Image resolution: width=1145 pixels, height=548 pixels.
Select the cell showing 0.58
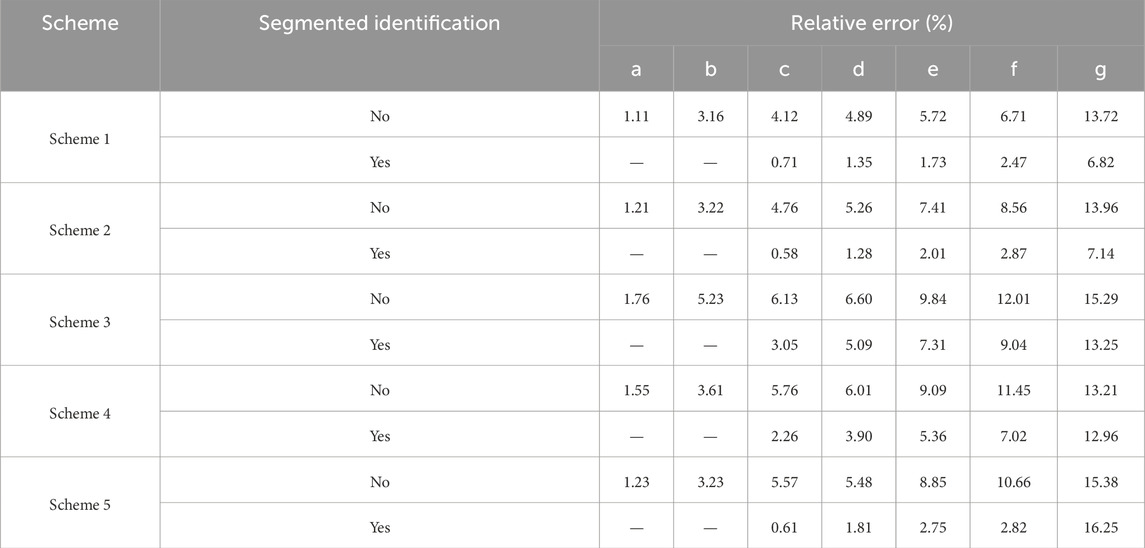784,254
